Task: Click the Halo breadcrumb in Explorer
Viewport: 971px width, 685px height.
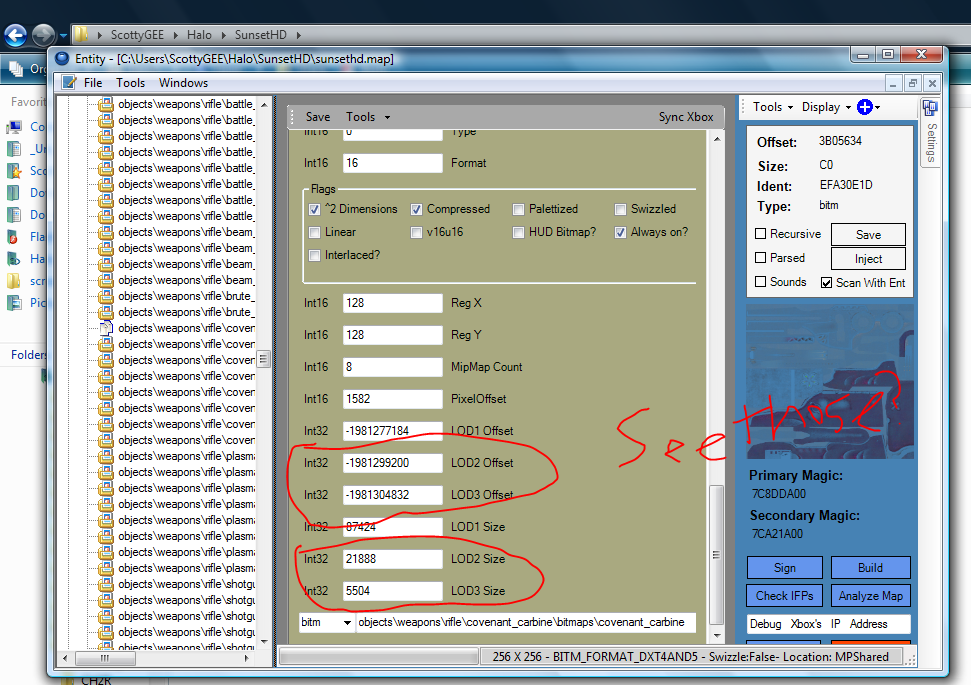Action: click(199, 35)
